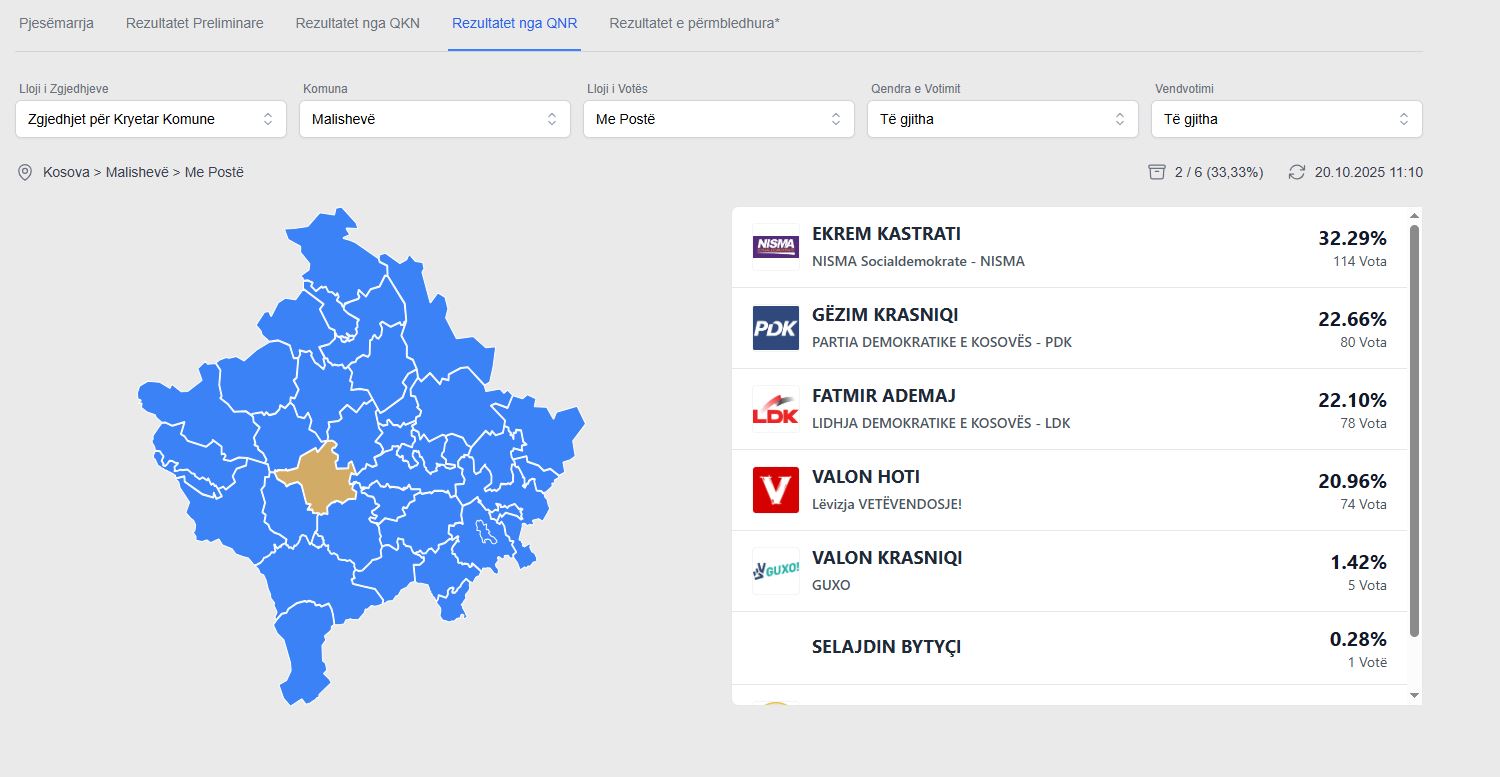Click the refresh timestamp icon
This screenshot has width=1500, height=777.
(1297, 172)
